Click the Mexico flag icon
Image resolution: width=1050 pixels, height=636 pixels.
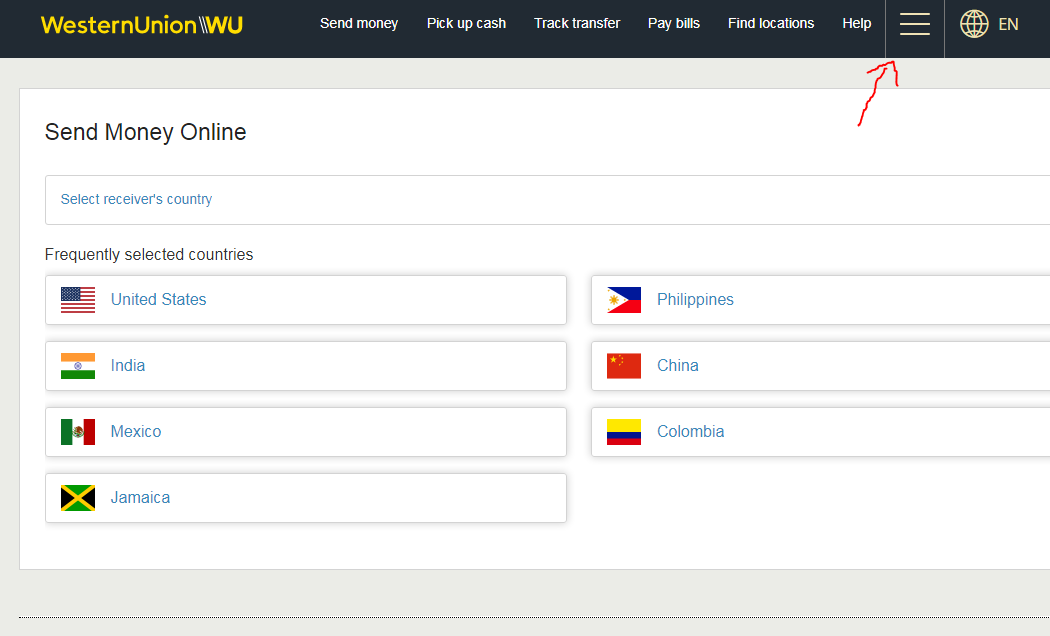coord(78,432)
